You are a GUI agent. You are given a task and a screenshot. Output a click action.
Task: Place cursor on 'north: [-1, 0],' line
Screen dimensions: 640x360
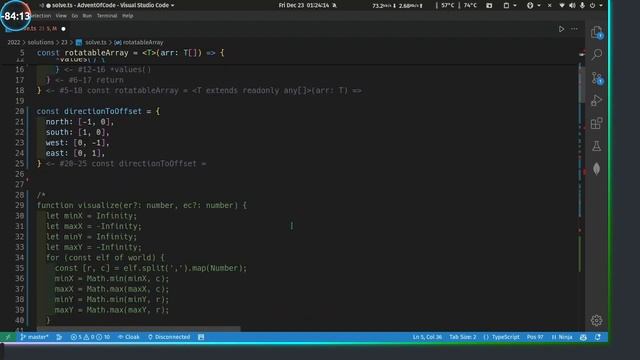click(80, 122)
